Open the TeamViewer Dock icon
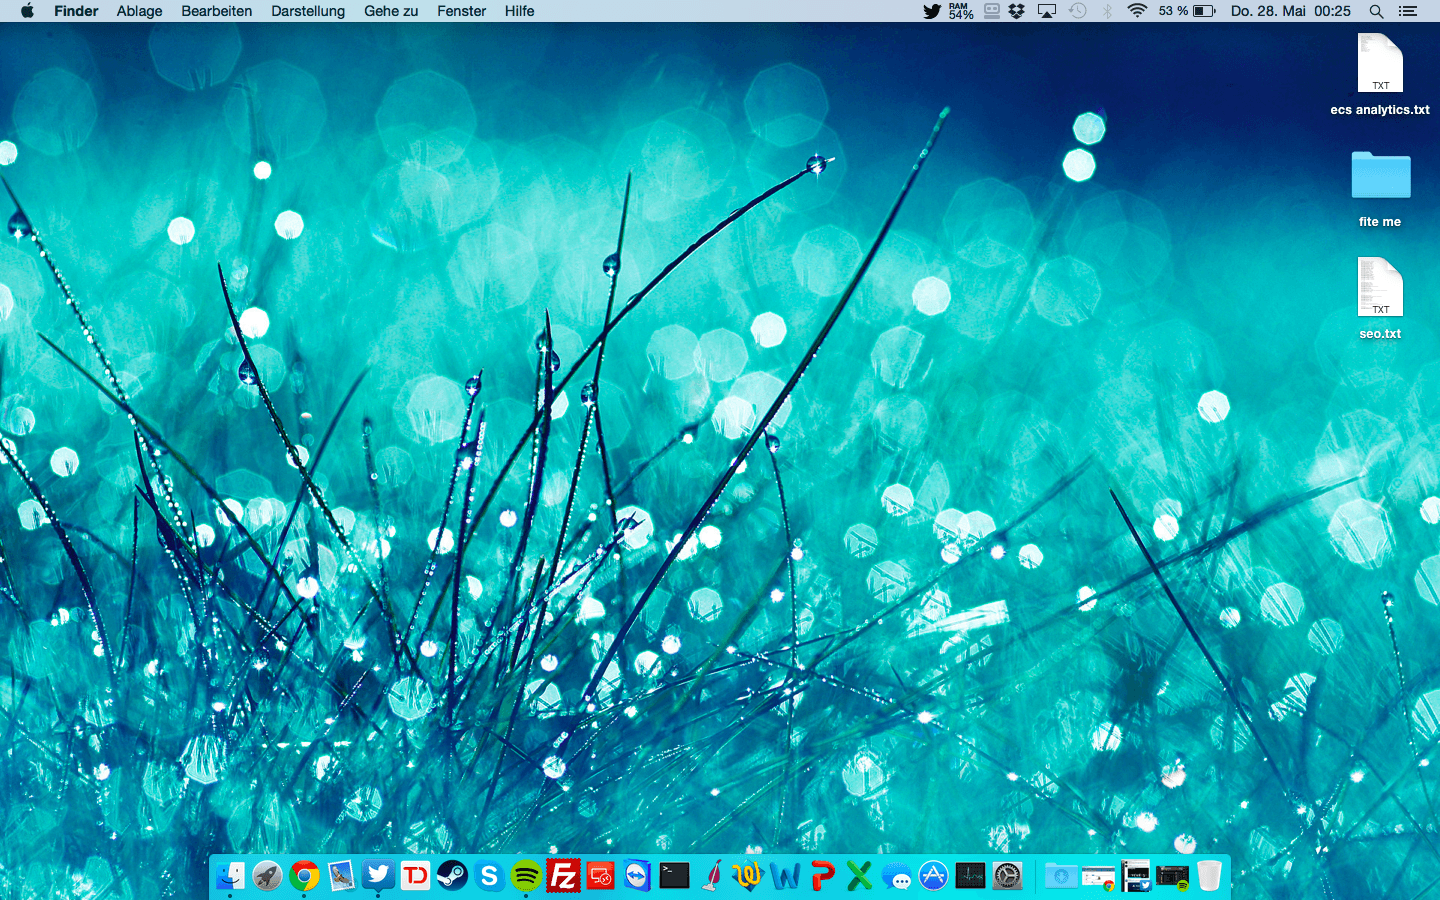Screen dimensions: 1440x900 click(x=637, y=876)
